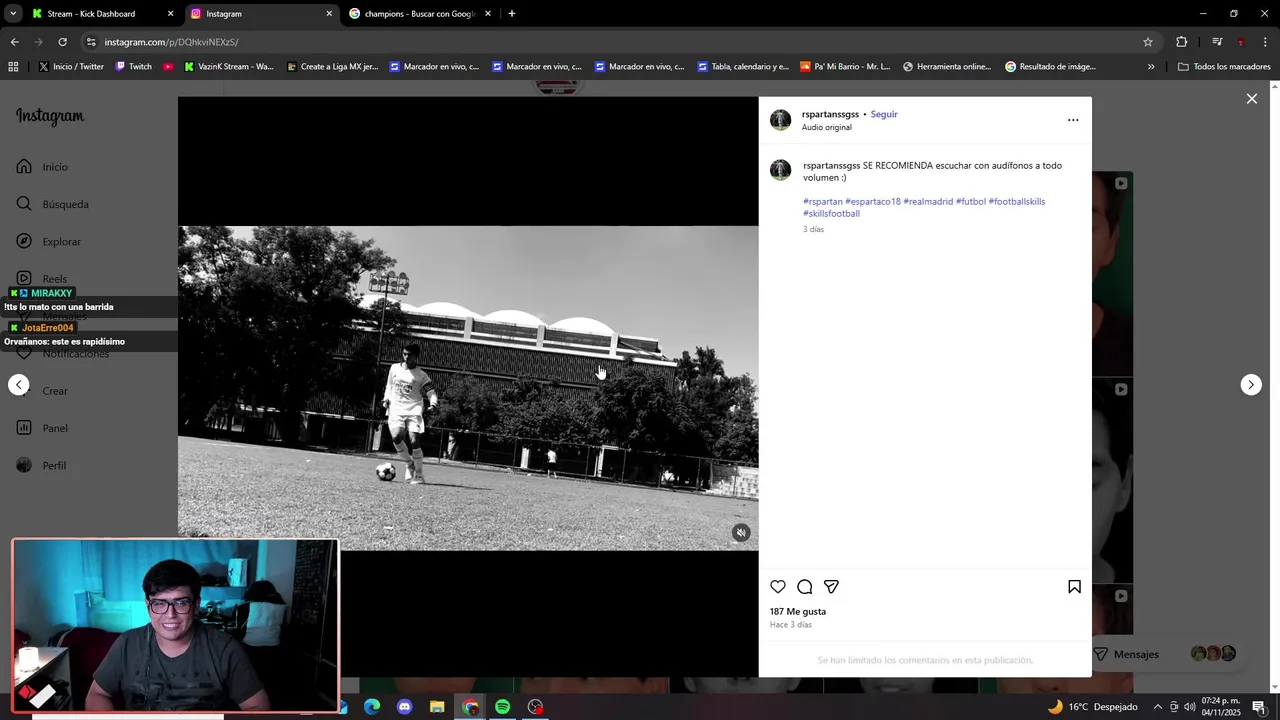Click the address bar URL
The width and height of the screenshot is (1280, 720).
coord(171,42)
